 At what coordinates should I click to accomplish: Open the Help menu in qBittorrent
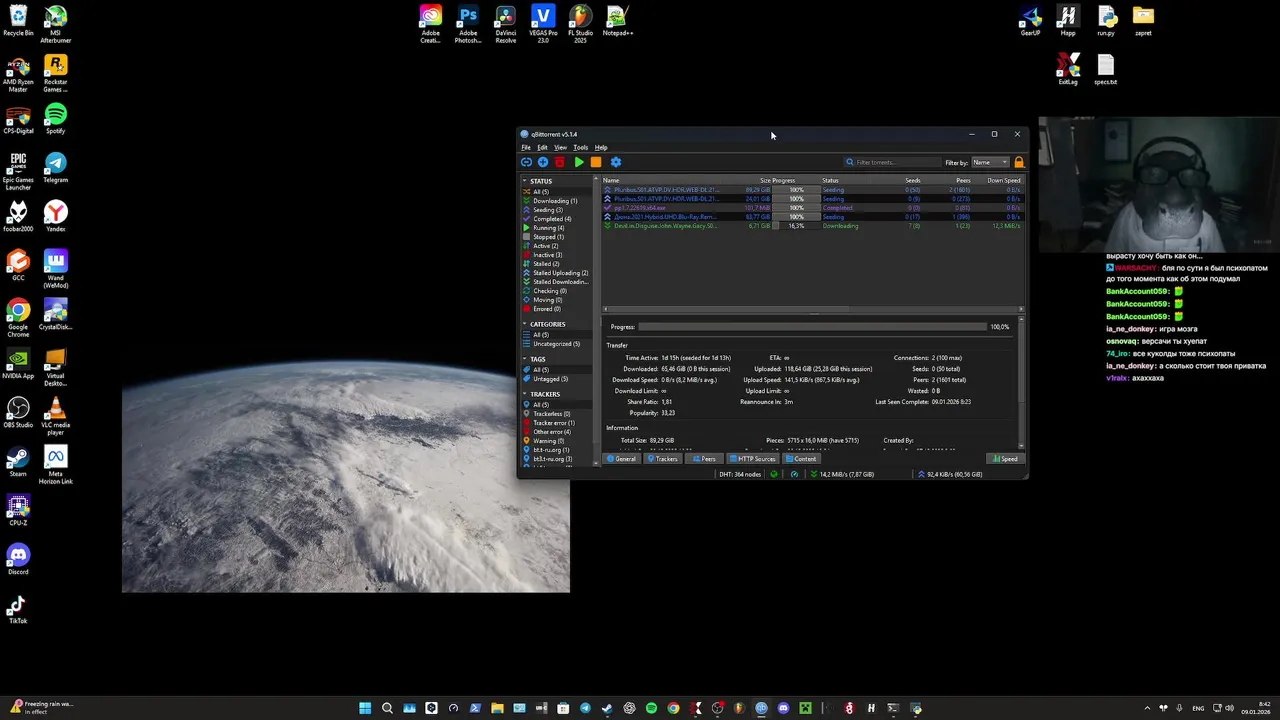point(601,147)
